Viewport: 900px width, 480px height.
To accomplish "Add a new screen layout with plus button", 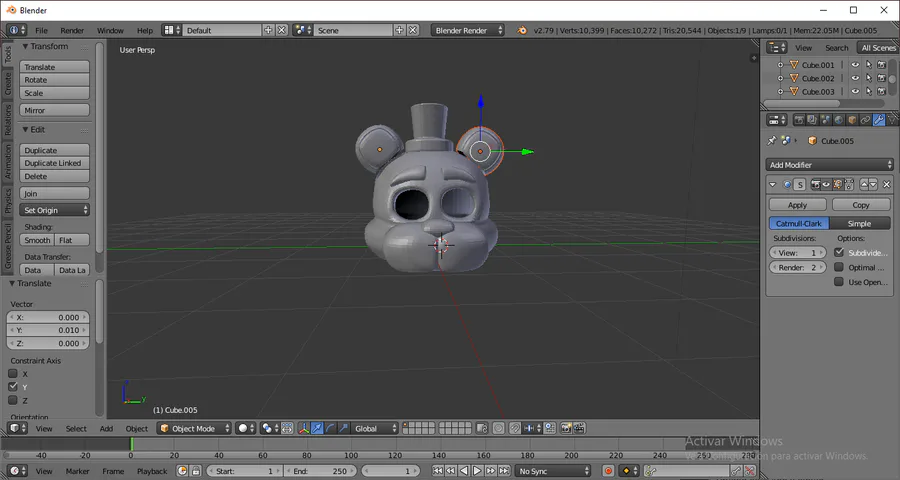I will tap(268, 30).
